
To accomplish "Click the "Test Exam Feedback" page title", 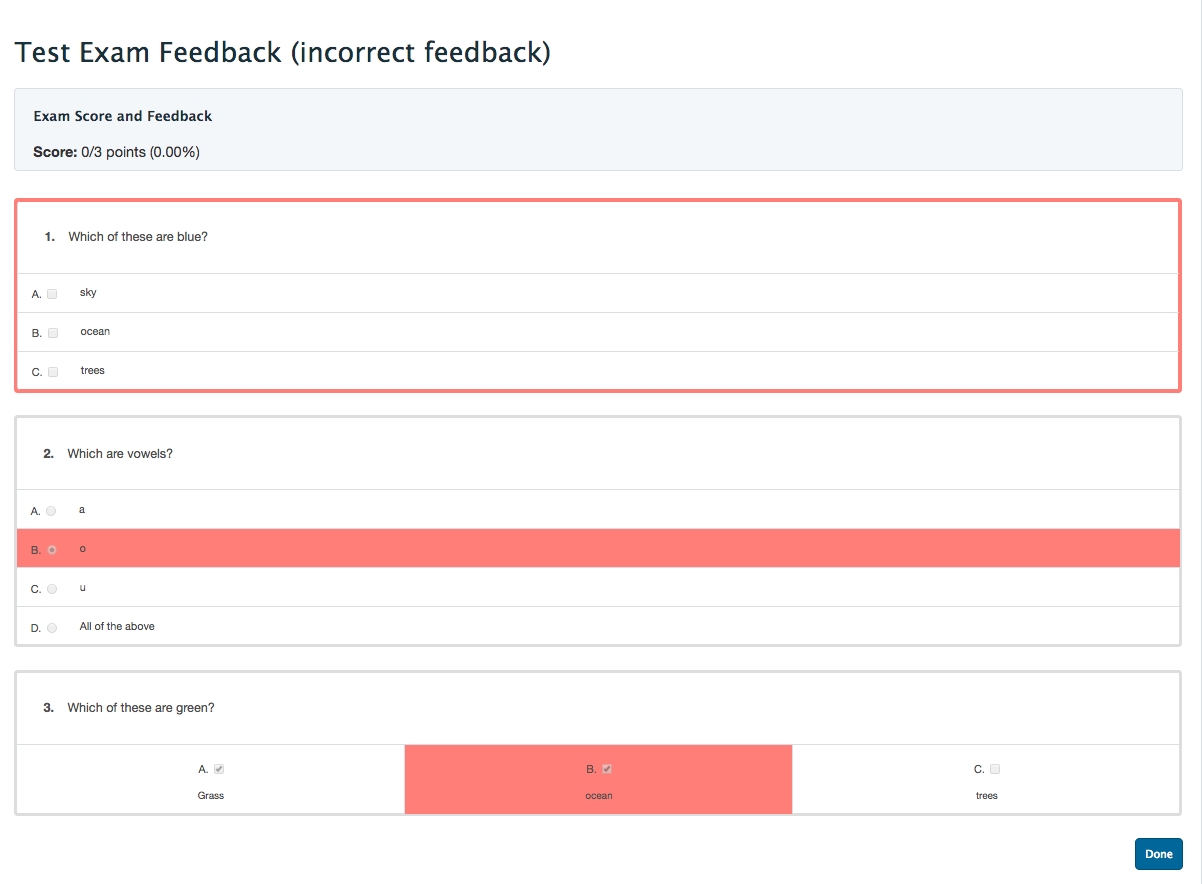I will pos(282,52).
